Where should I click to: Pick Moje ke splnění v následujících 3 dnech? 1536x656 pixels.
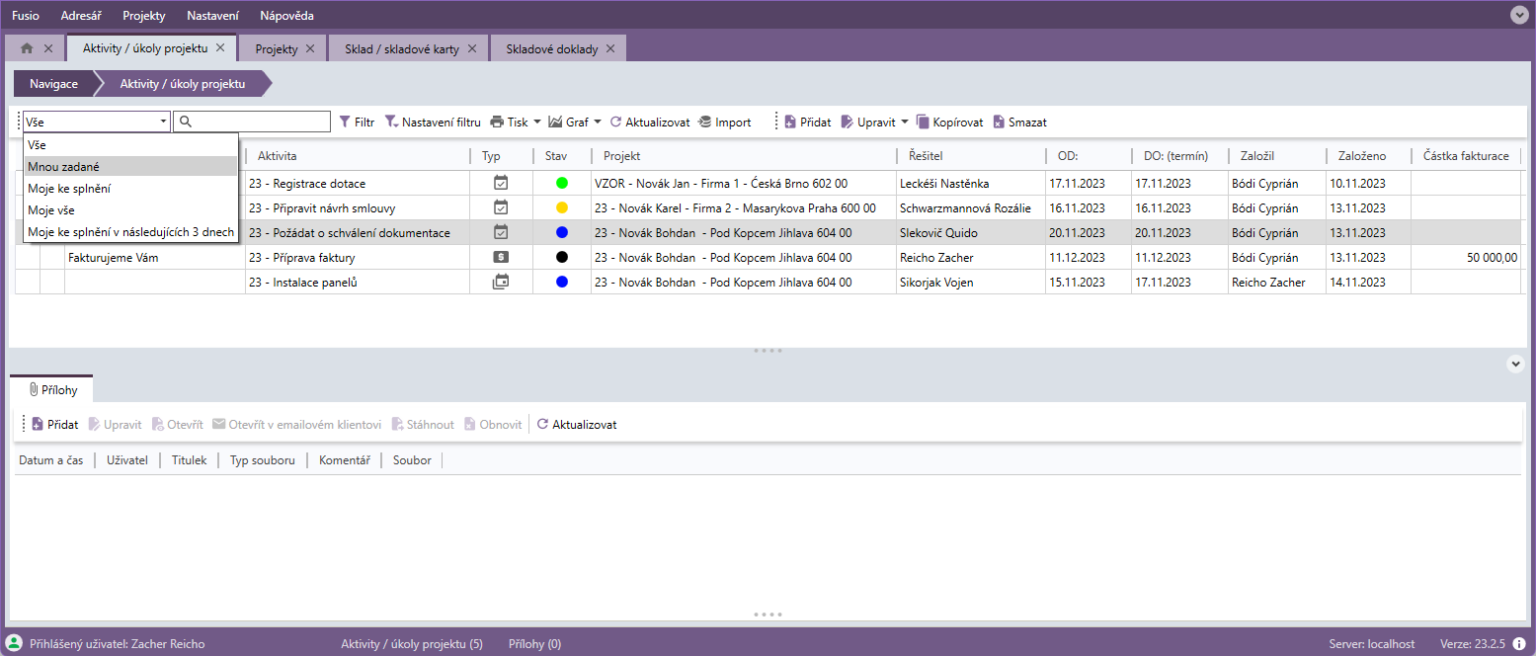pos(131,232)
